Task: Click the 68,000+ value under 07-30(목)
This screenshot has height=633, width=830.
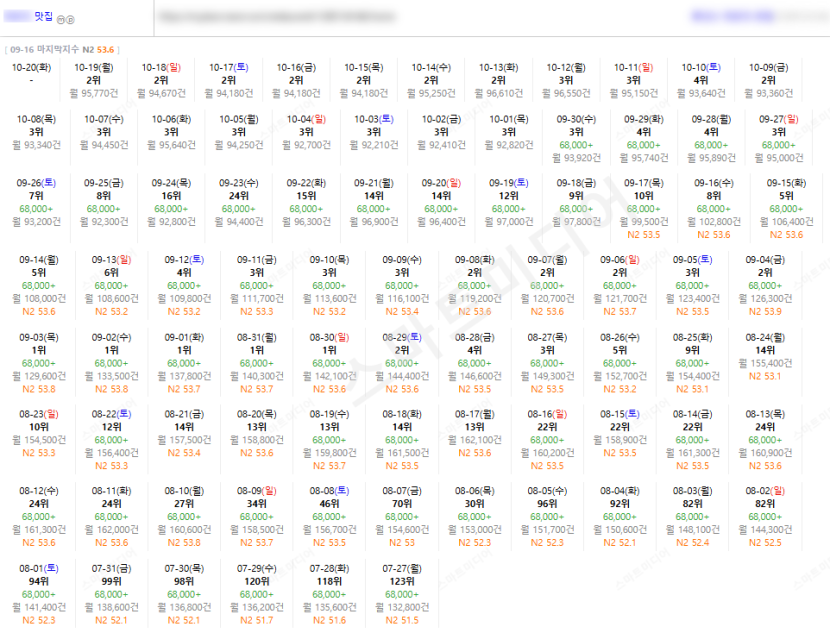Action: pos(184,594)
